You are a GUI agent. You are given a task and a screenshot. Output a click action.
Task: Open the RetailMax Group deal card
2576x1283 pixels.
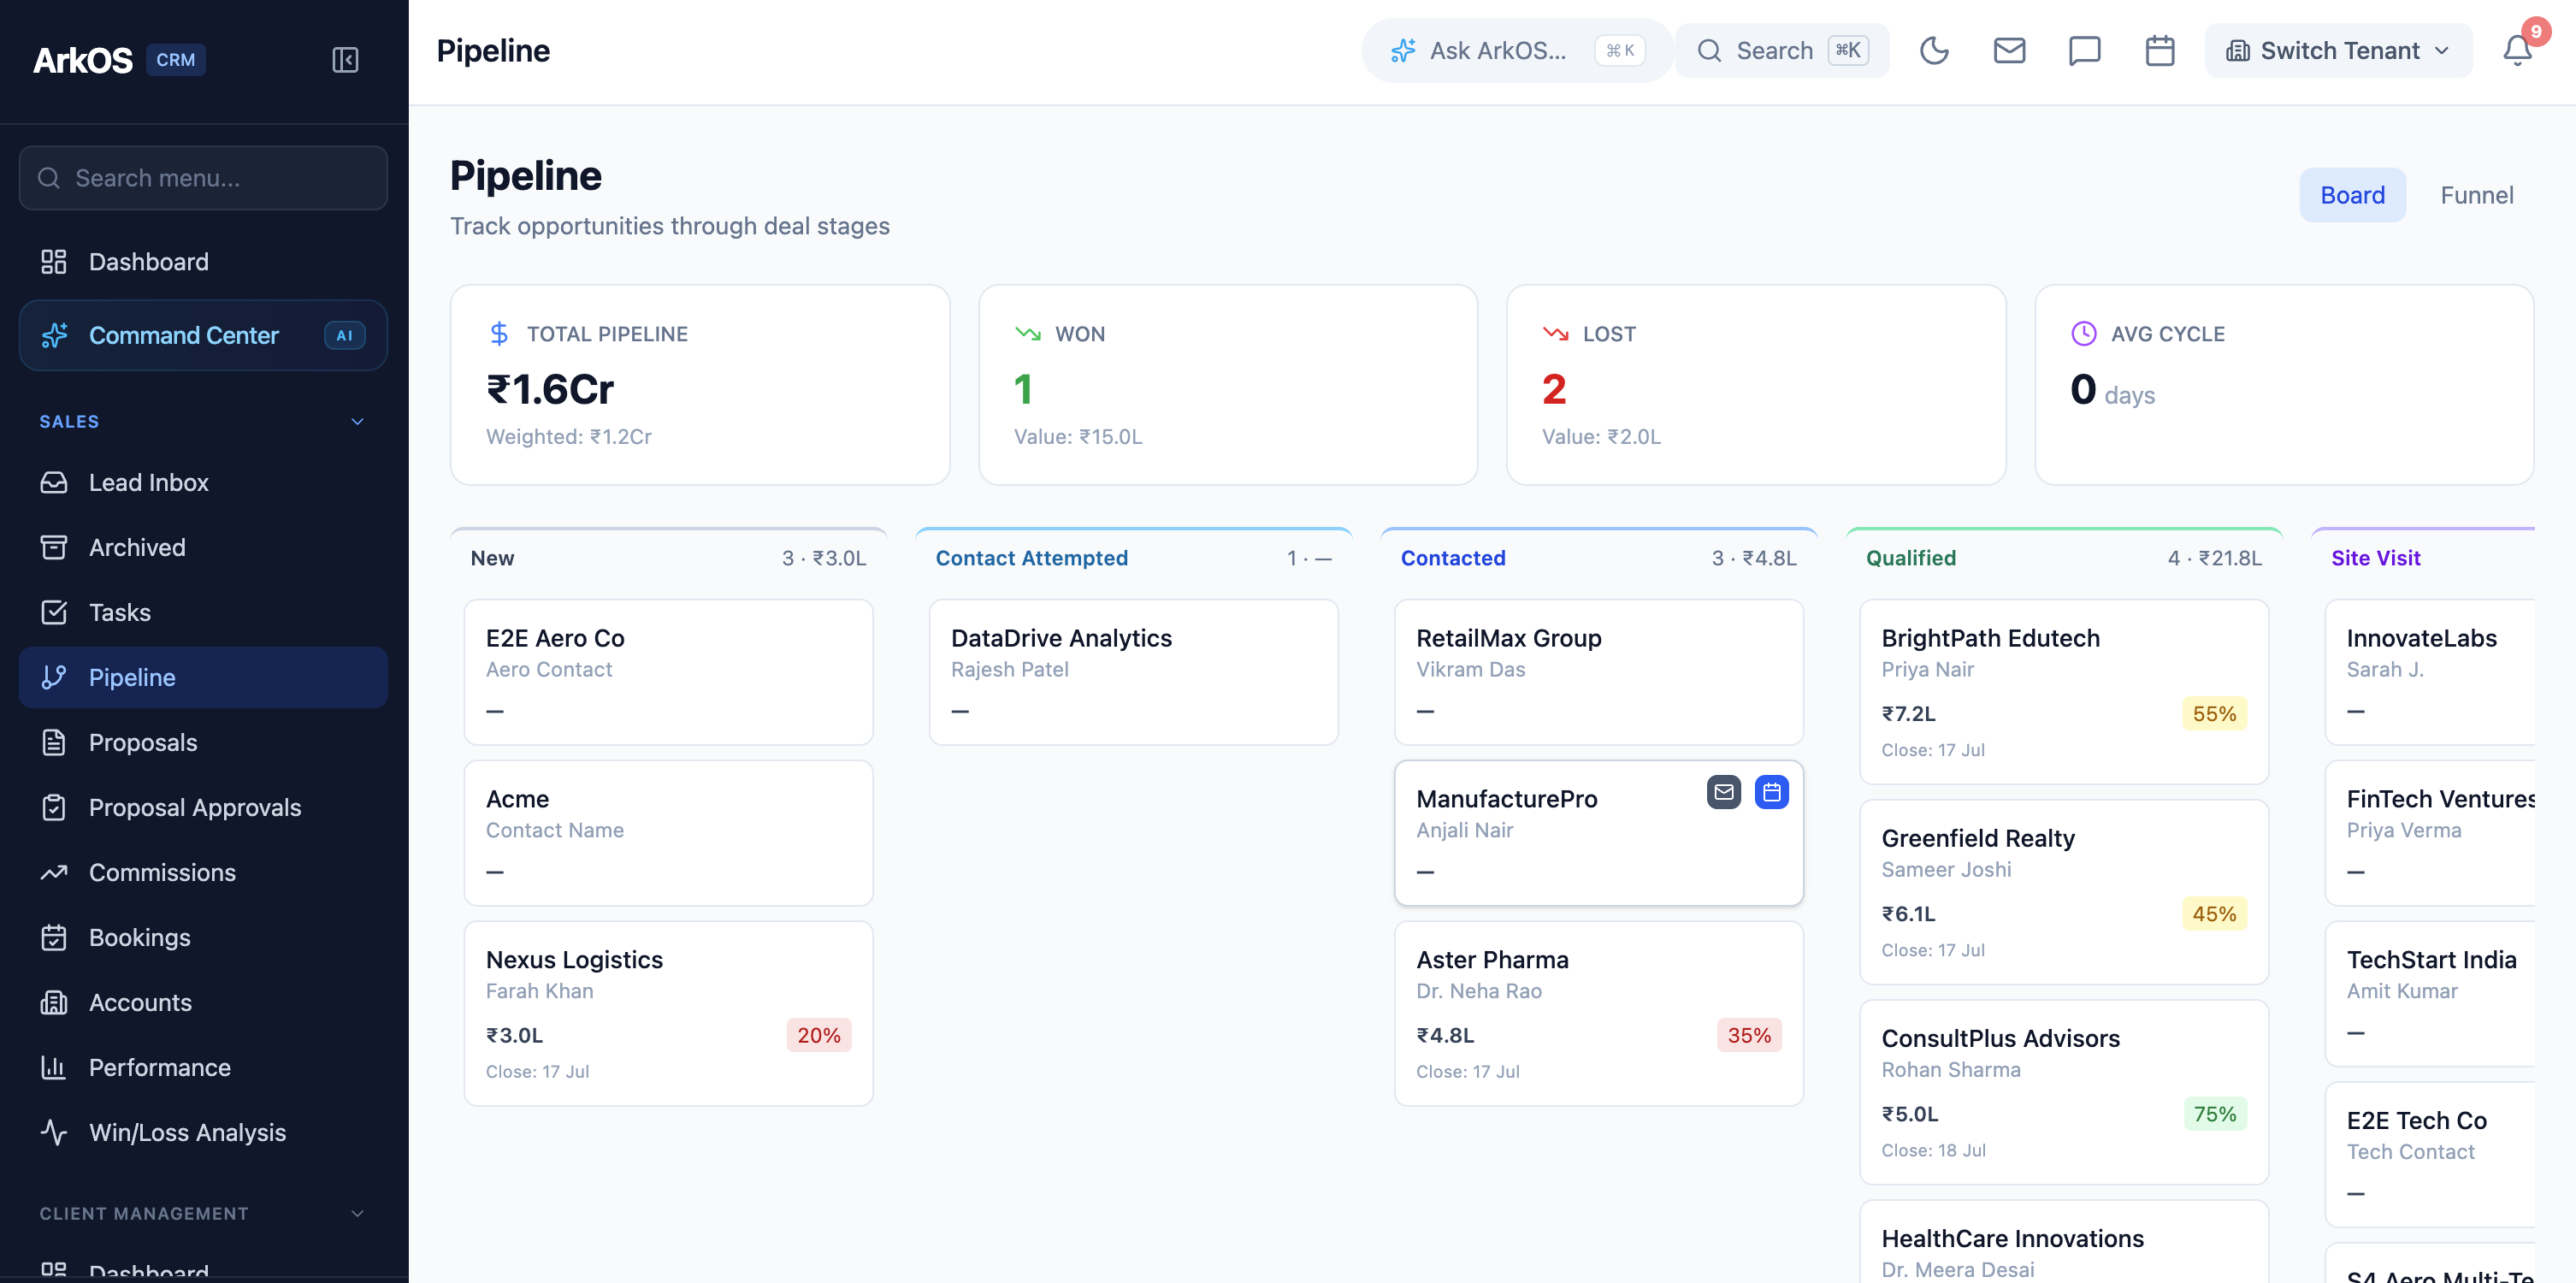click(1598, 672)
